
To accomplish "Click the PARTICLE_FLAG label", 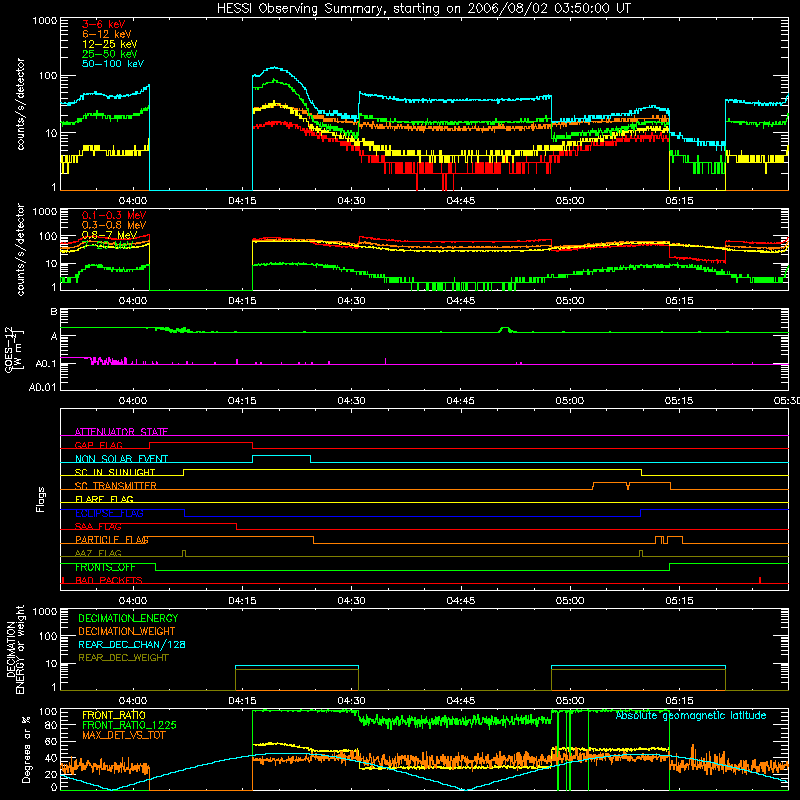I will pos(112,539).
